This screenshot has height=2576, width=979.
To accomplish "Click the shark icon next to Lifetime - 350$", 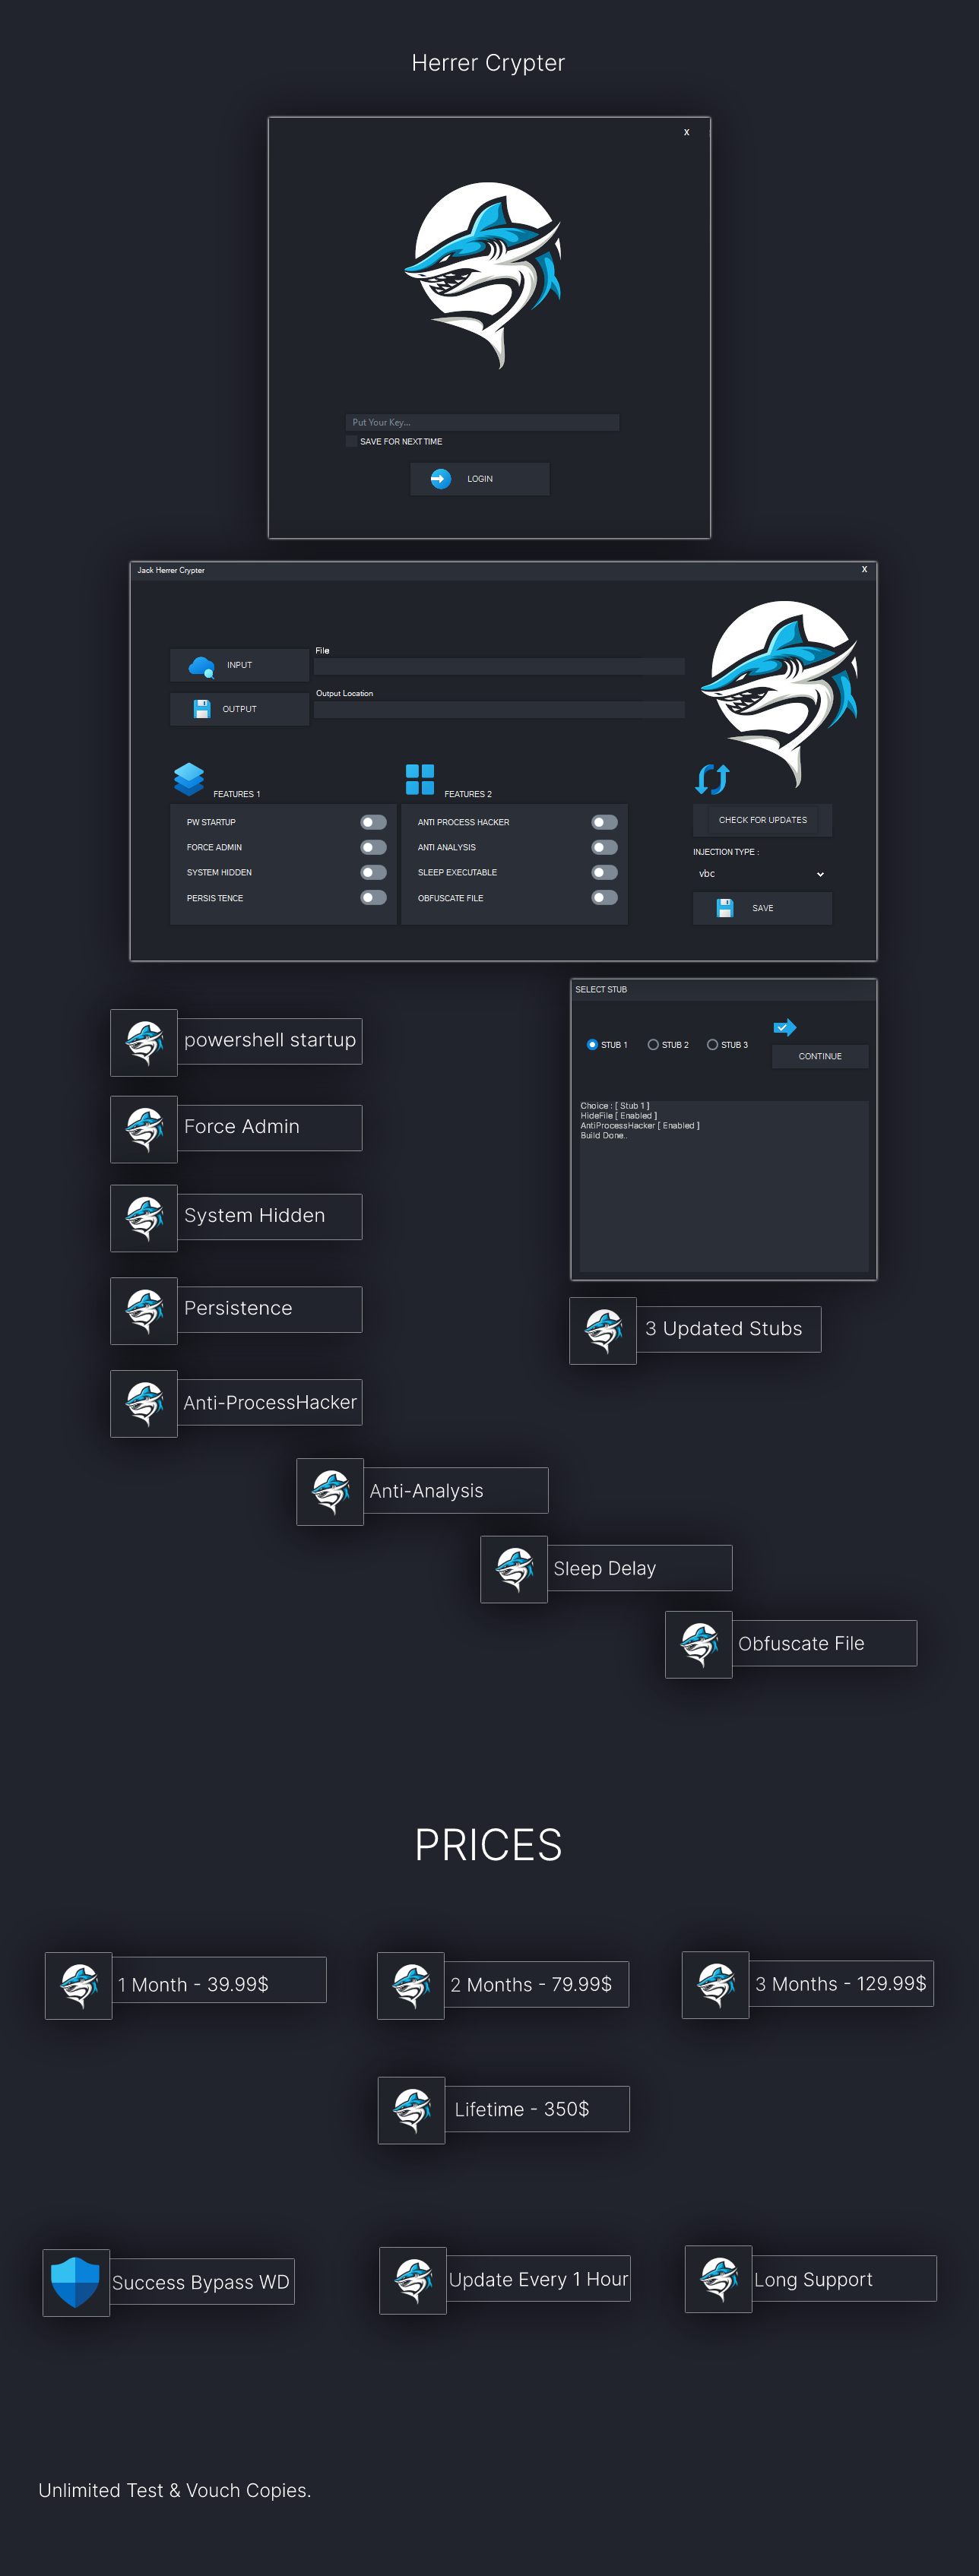I will pos(411,2110).
